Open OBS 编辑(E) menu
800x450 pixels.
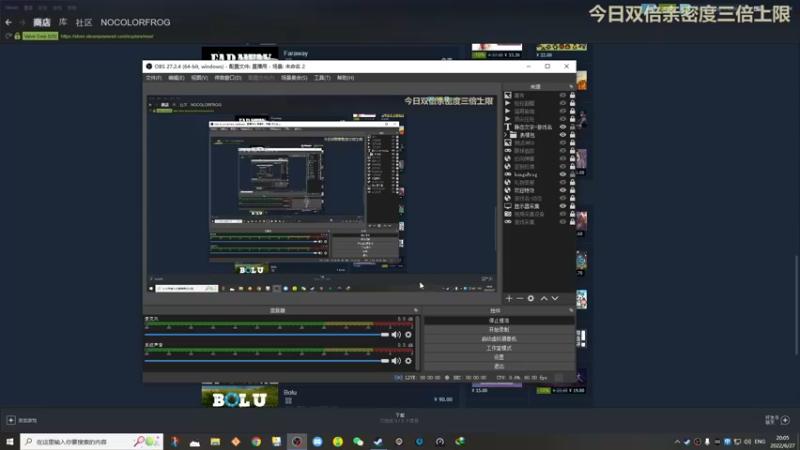click(176, 78)
